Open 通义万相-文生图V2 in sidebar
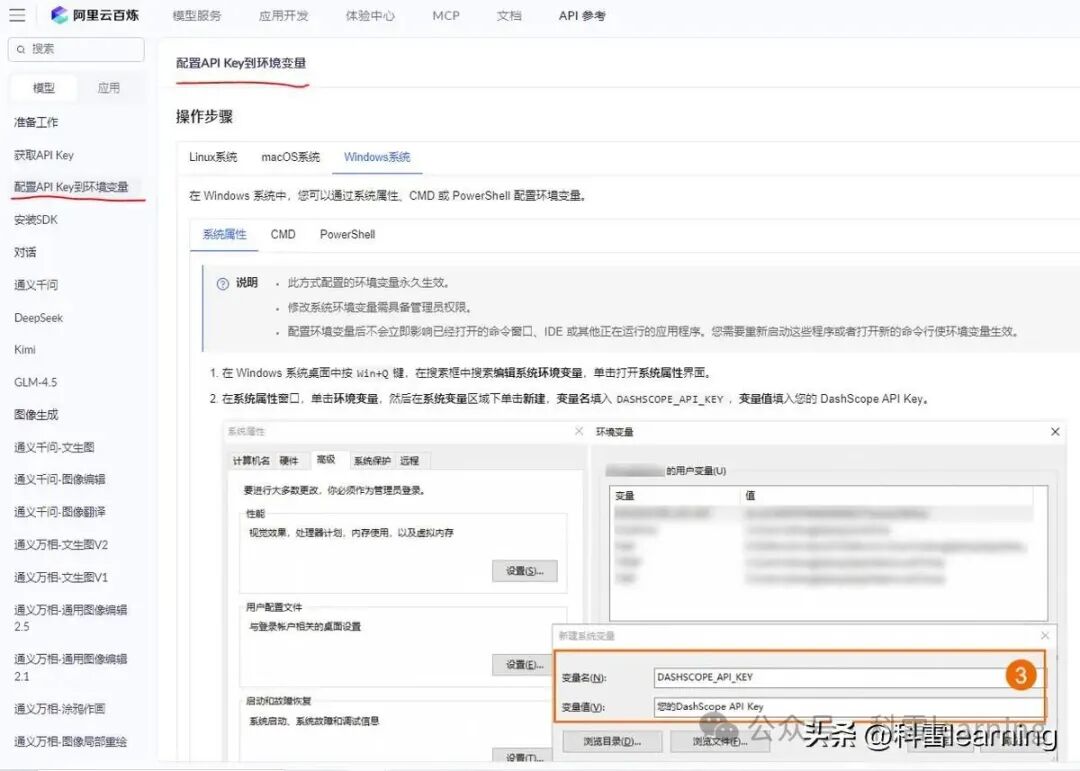 [61, 544]
